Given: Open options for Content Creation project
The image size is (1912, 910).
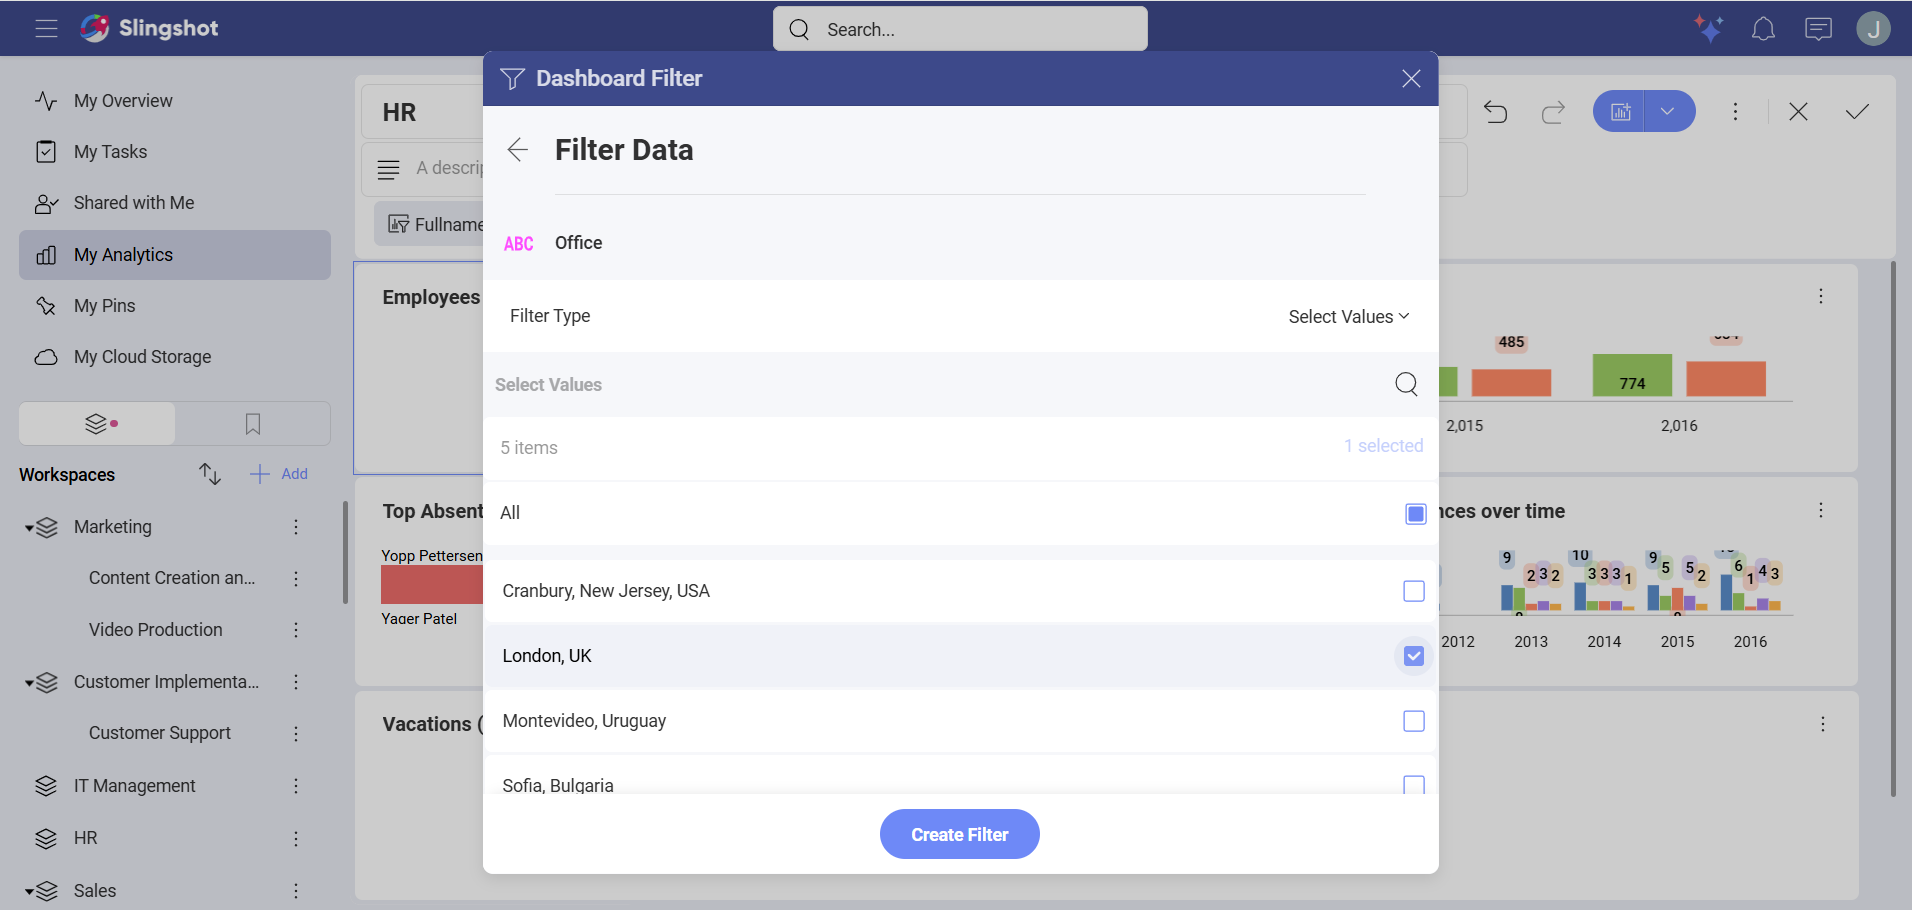Looking at the screenshot, I should (296, 578).
